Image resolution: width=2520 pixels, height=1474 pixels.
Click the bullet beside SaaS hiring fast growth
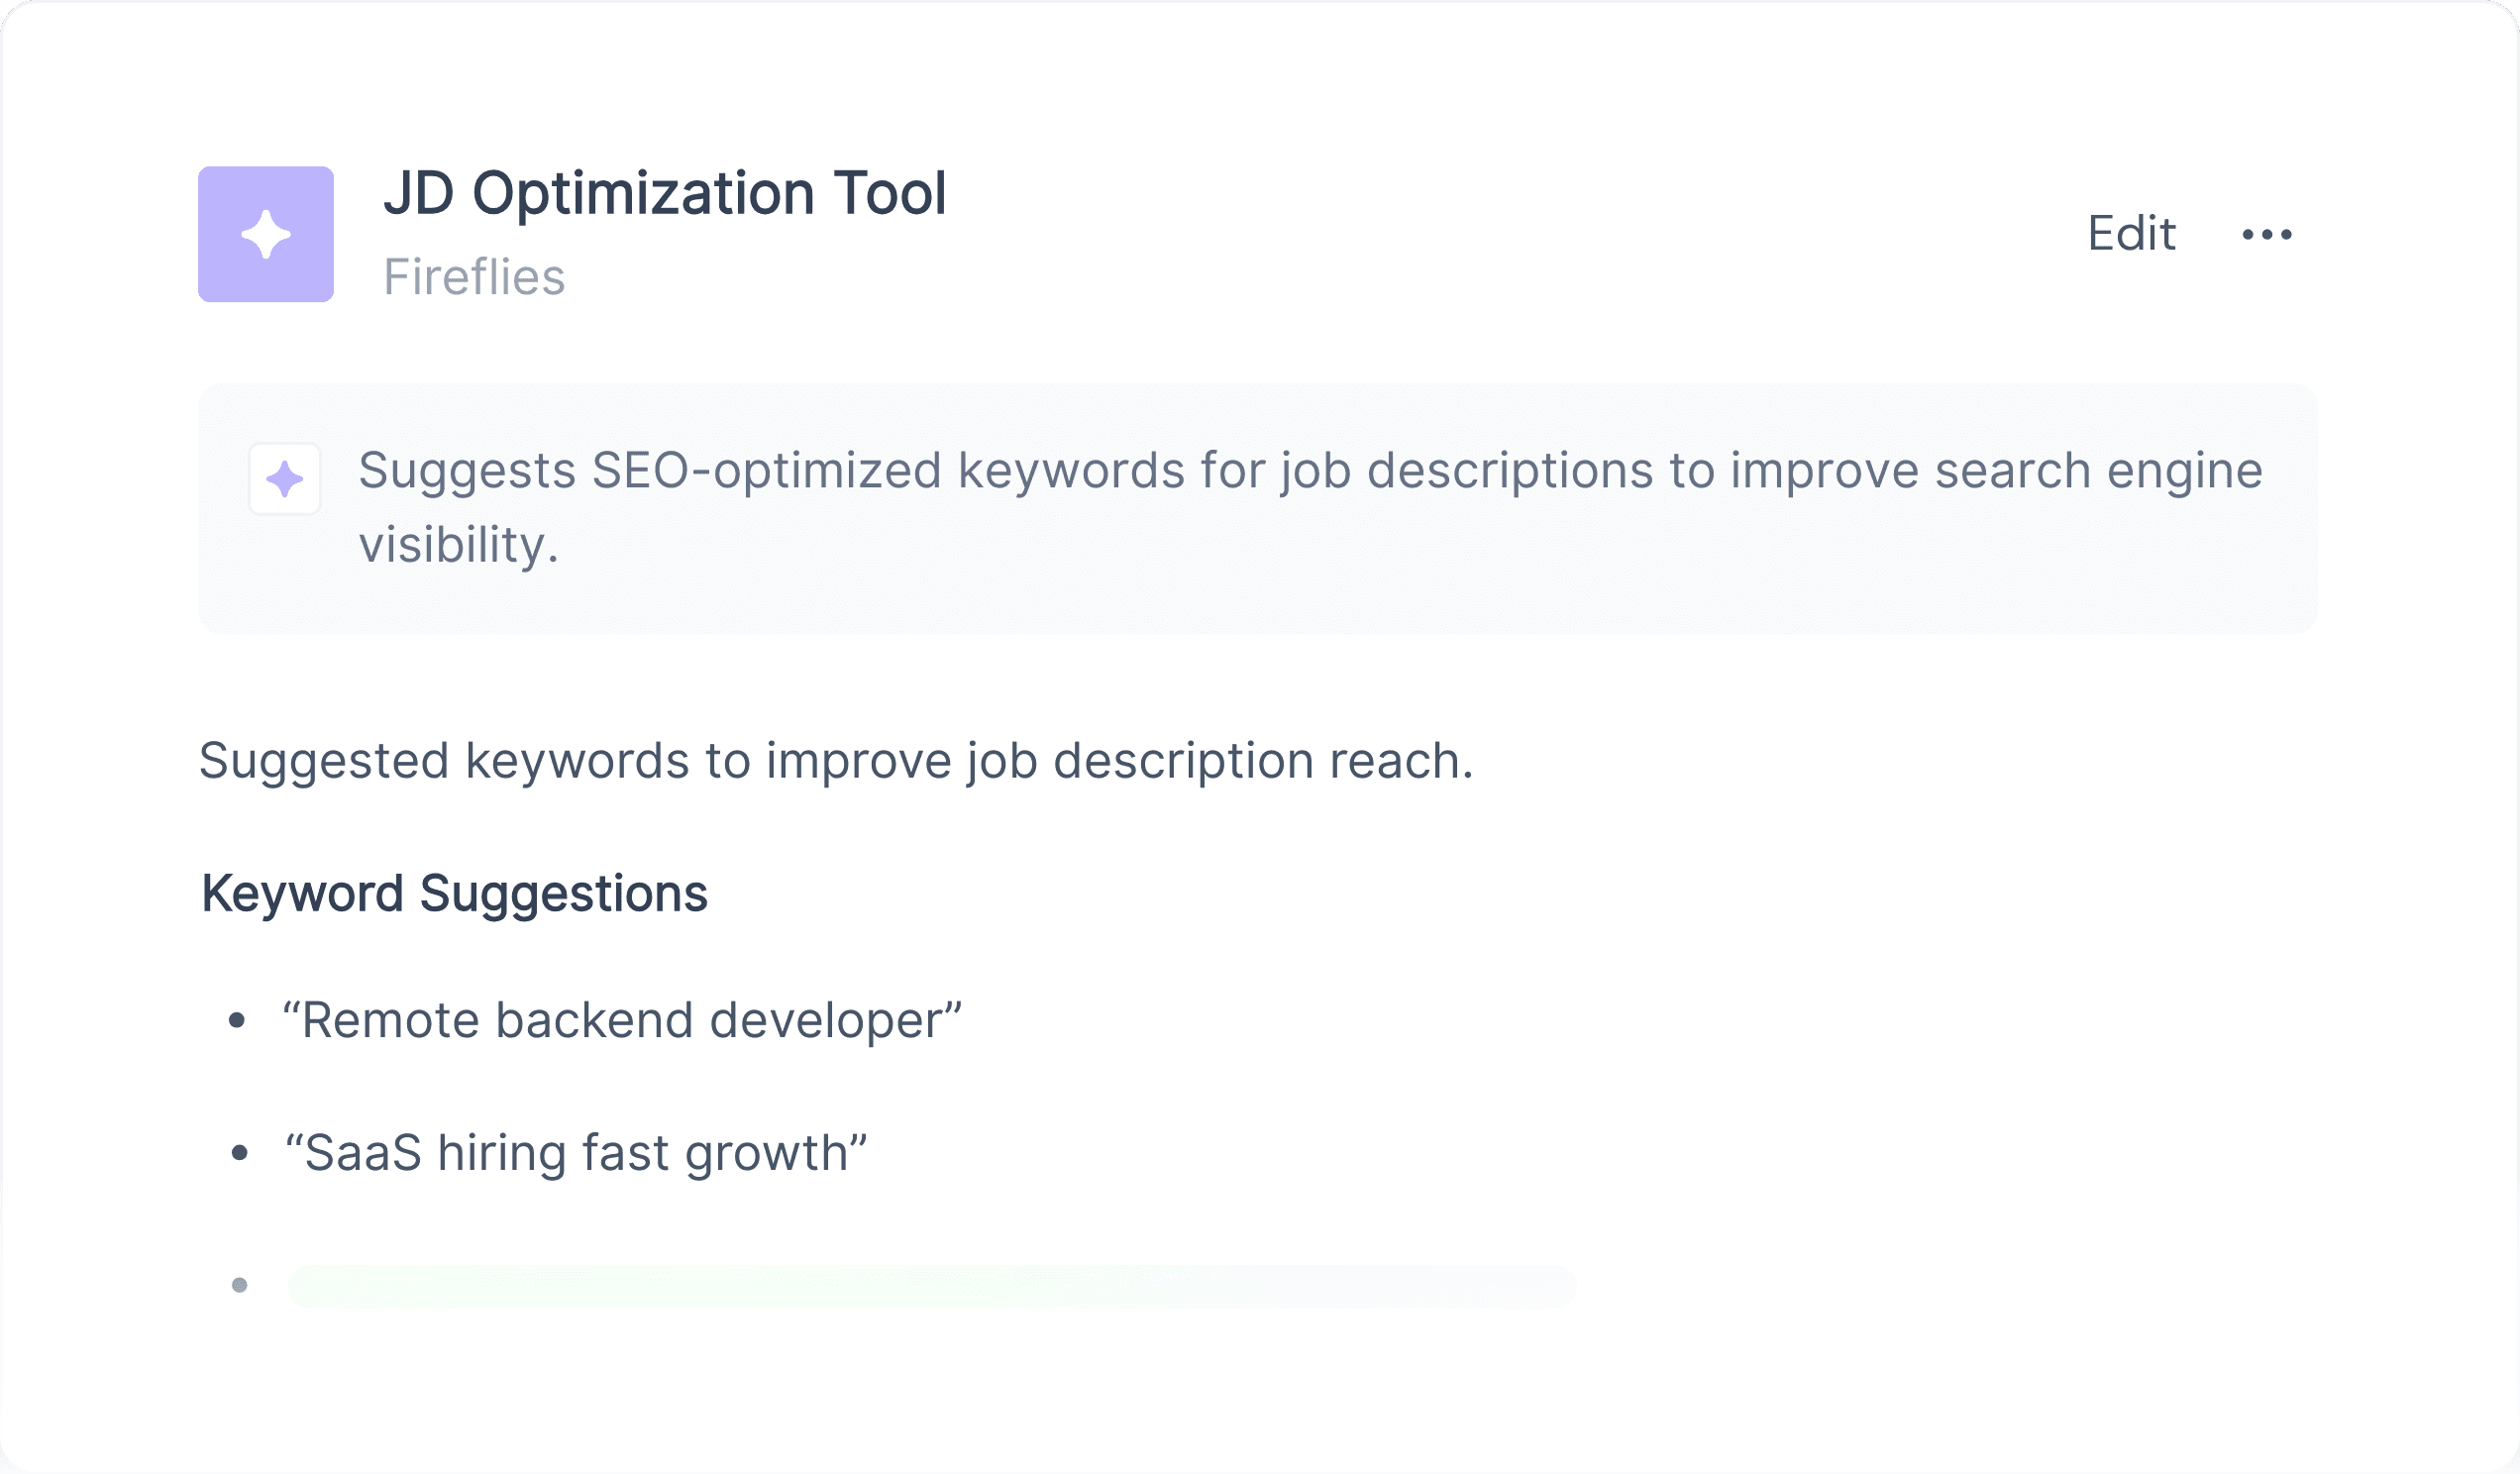pyautogui.click(x=239, y=1154)
